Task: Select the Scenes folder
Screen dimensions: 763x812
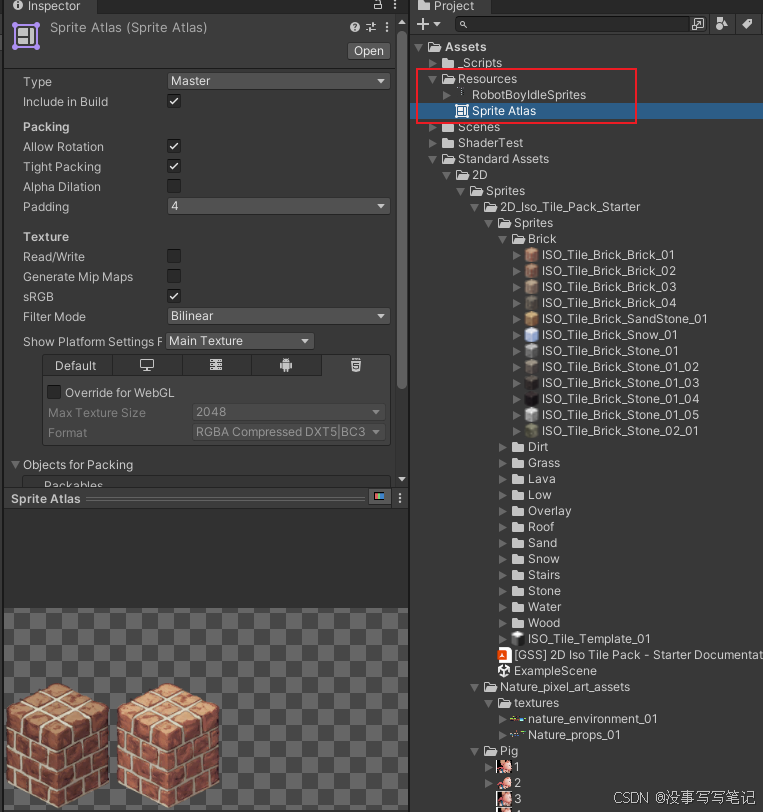Action: point(471,127)
